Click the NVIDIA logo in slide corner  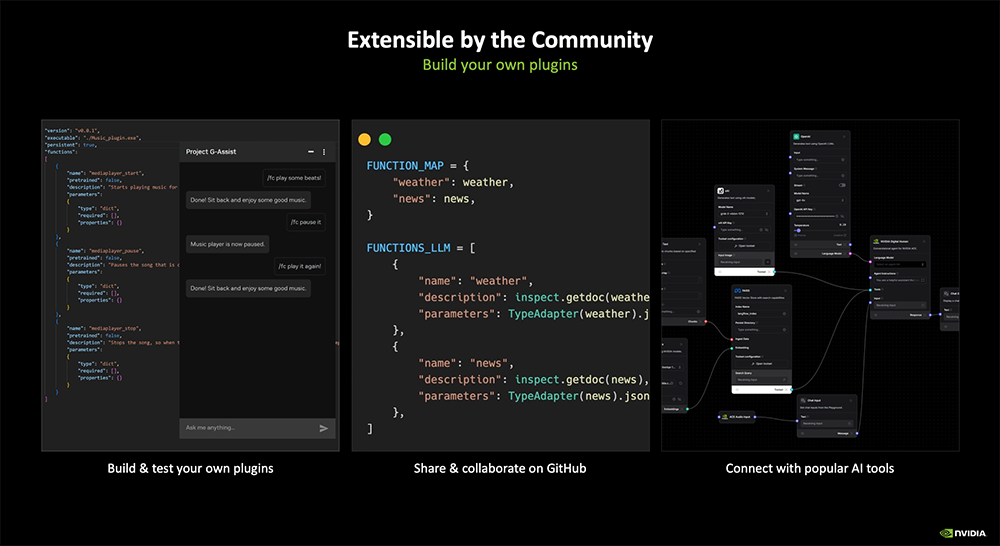(958, 533)
